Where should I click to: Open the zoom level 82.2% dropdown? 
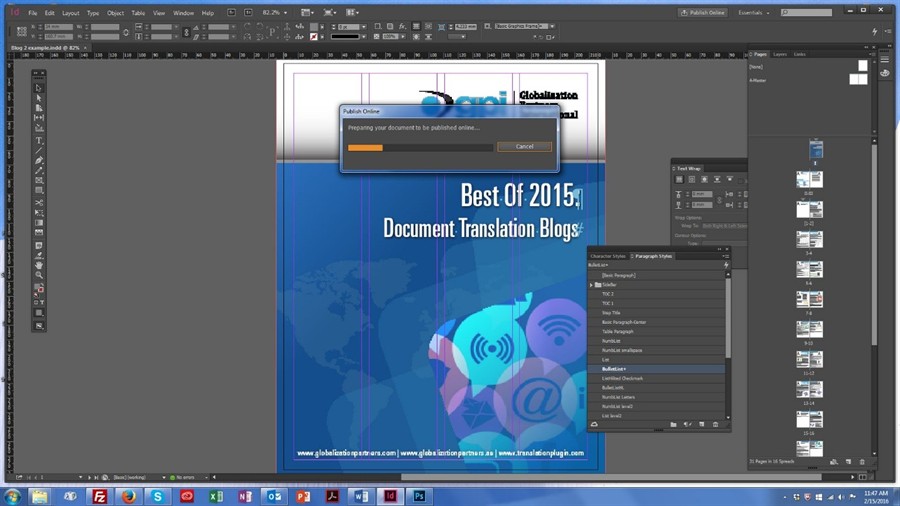tap(285, 13)
